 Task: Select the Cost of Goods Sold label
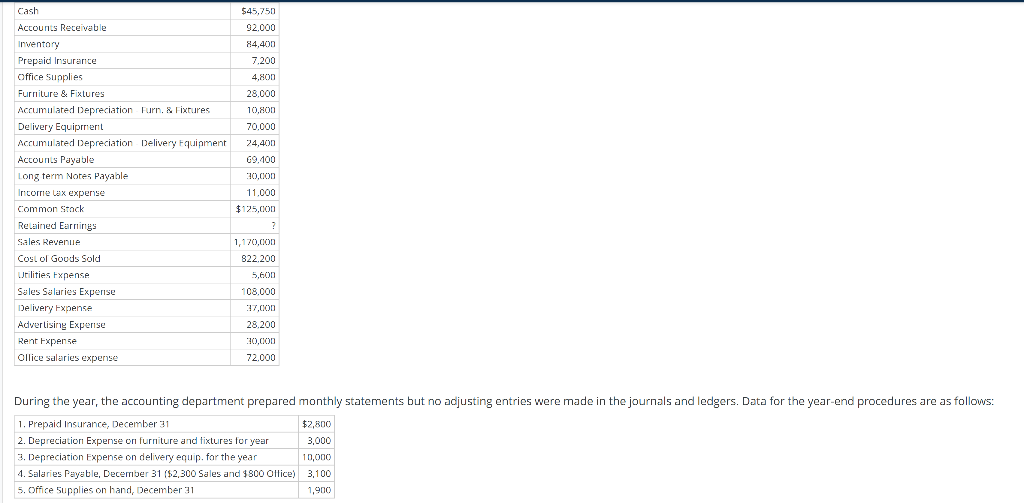click(59, 259)
